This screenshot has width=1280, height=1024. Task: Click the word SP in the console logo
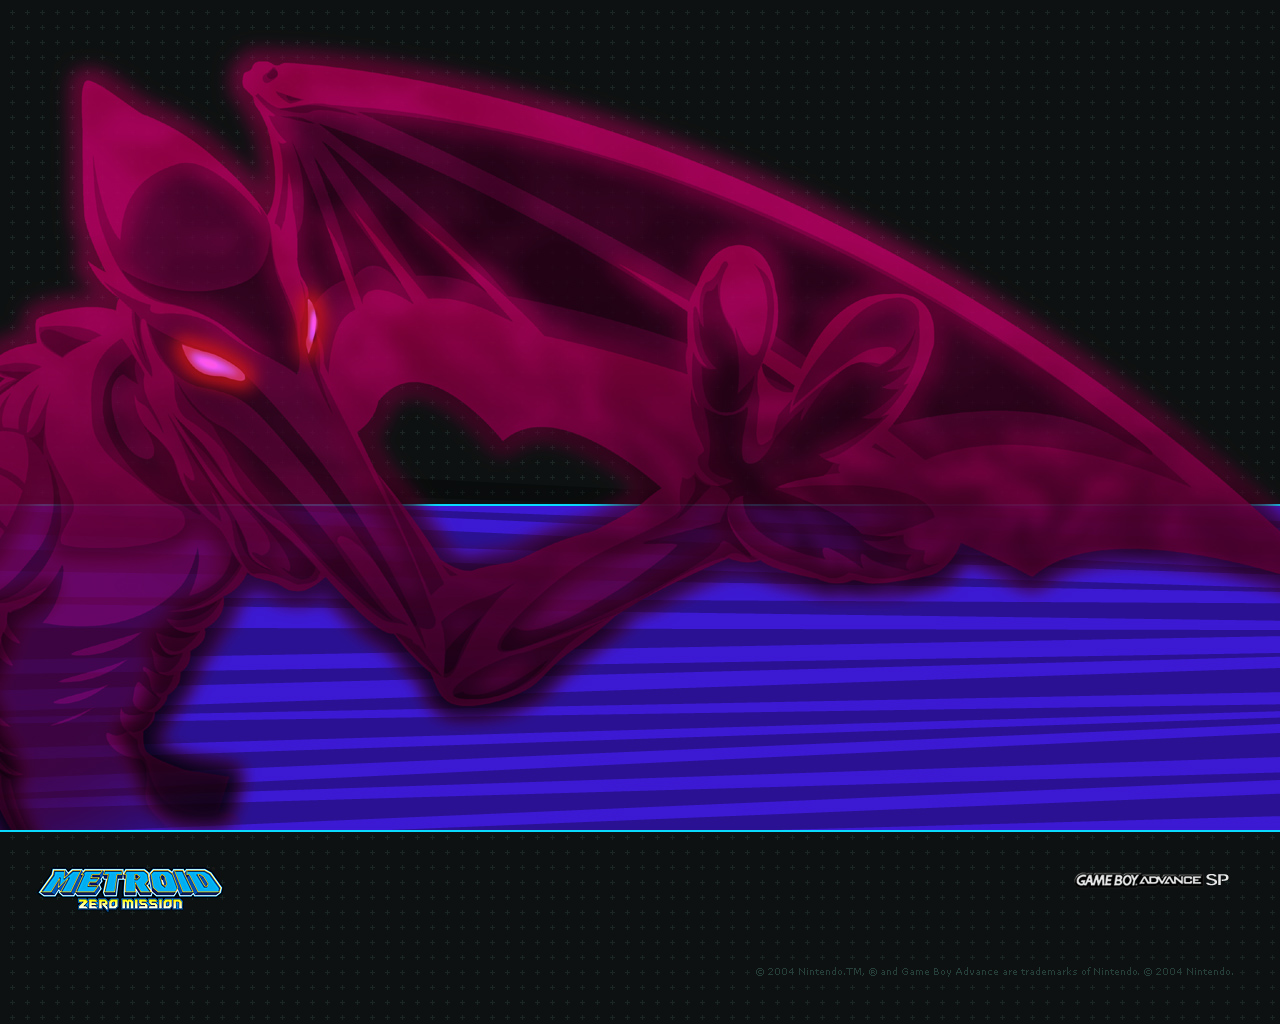coord(1217,879)
